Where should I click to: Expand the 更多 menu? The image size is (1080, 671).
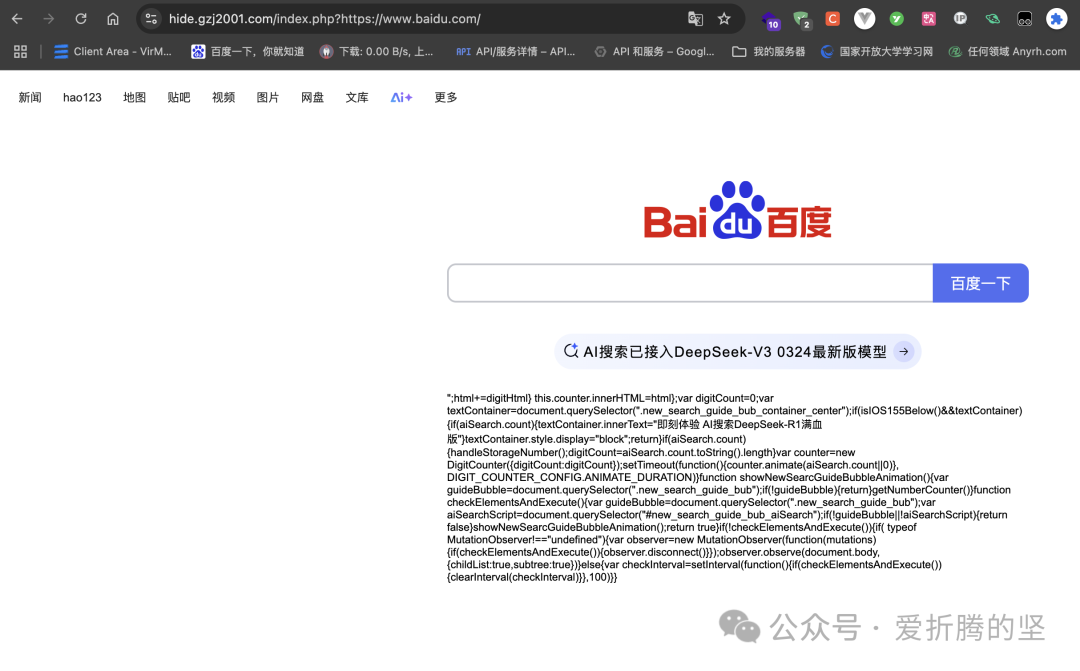click(x=446, y=98)
